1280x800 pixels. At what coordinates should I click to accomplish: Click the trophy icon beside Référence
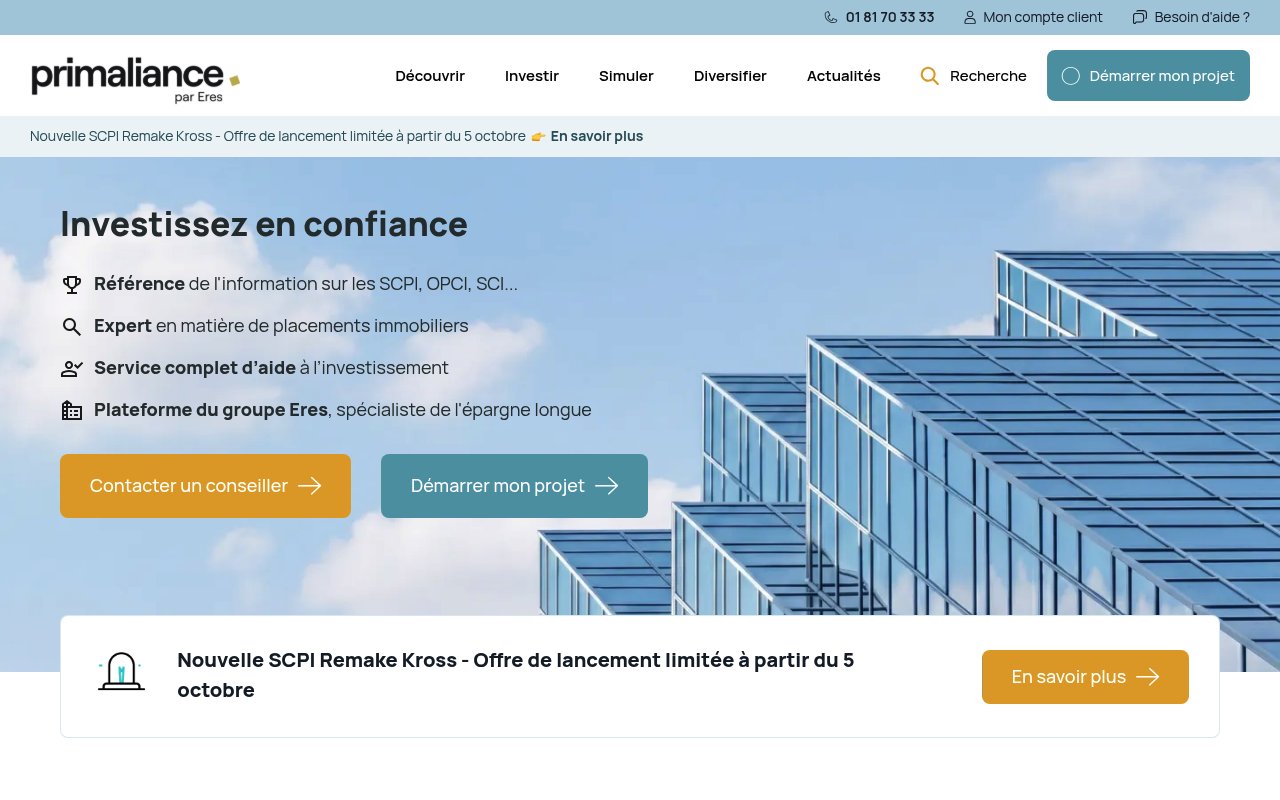coord(72,285)
